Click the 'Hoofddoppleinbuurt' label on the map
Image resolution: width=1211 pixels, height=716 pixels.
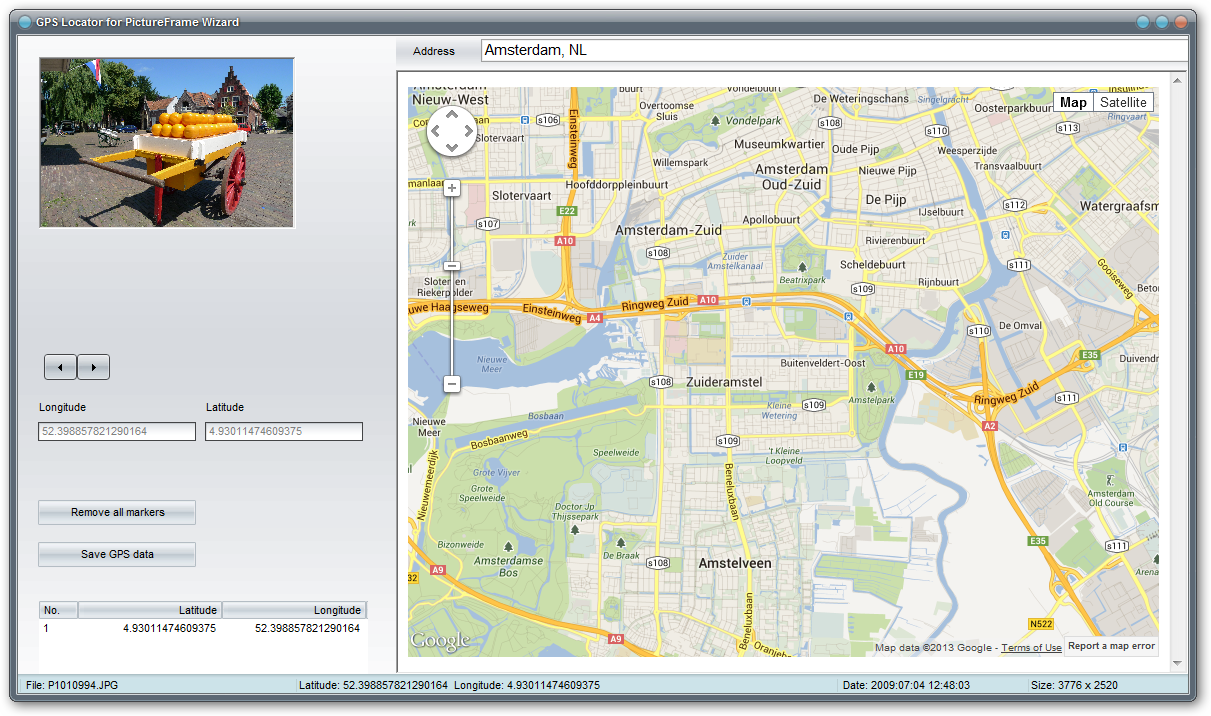click(617, 185)
